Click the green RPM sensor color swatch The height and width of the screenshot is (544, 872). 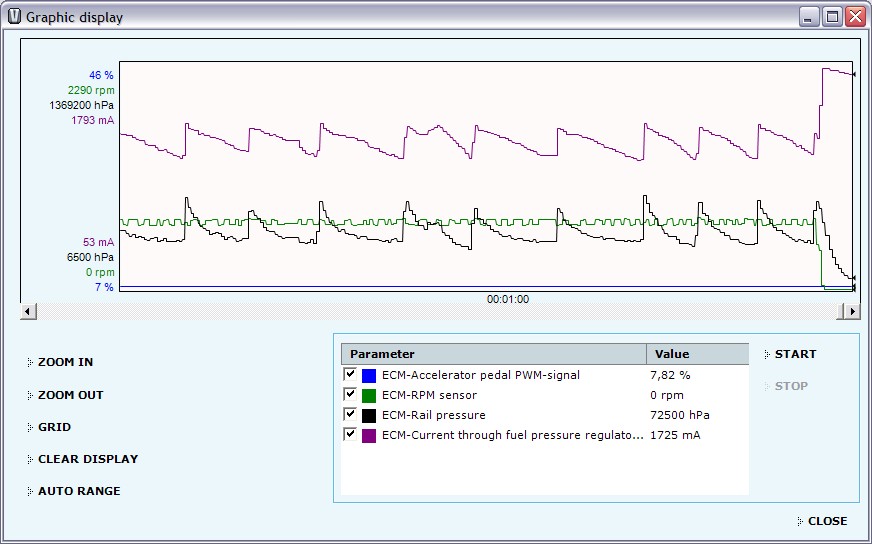pyautogui.click(x=369, y=395)
